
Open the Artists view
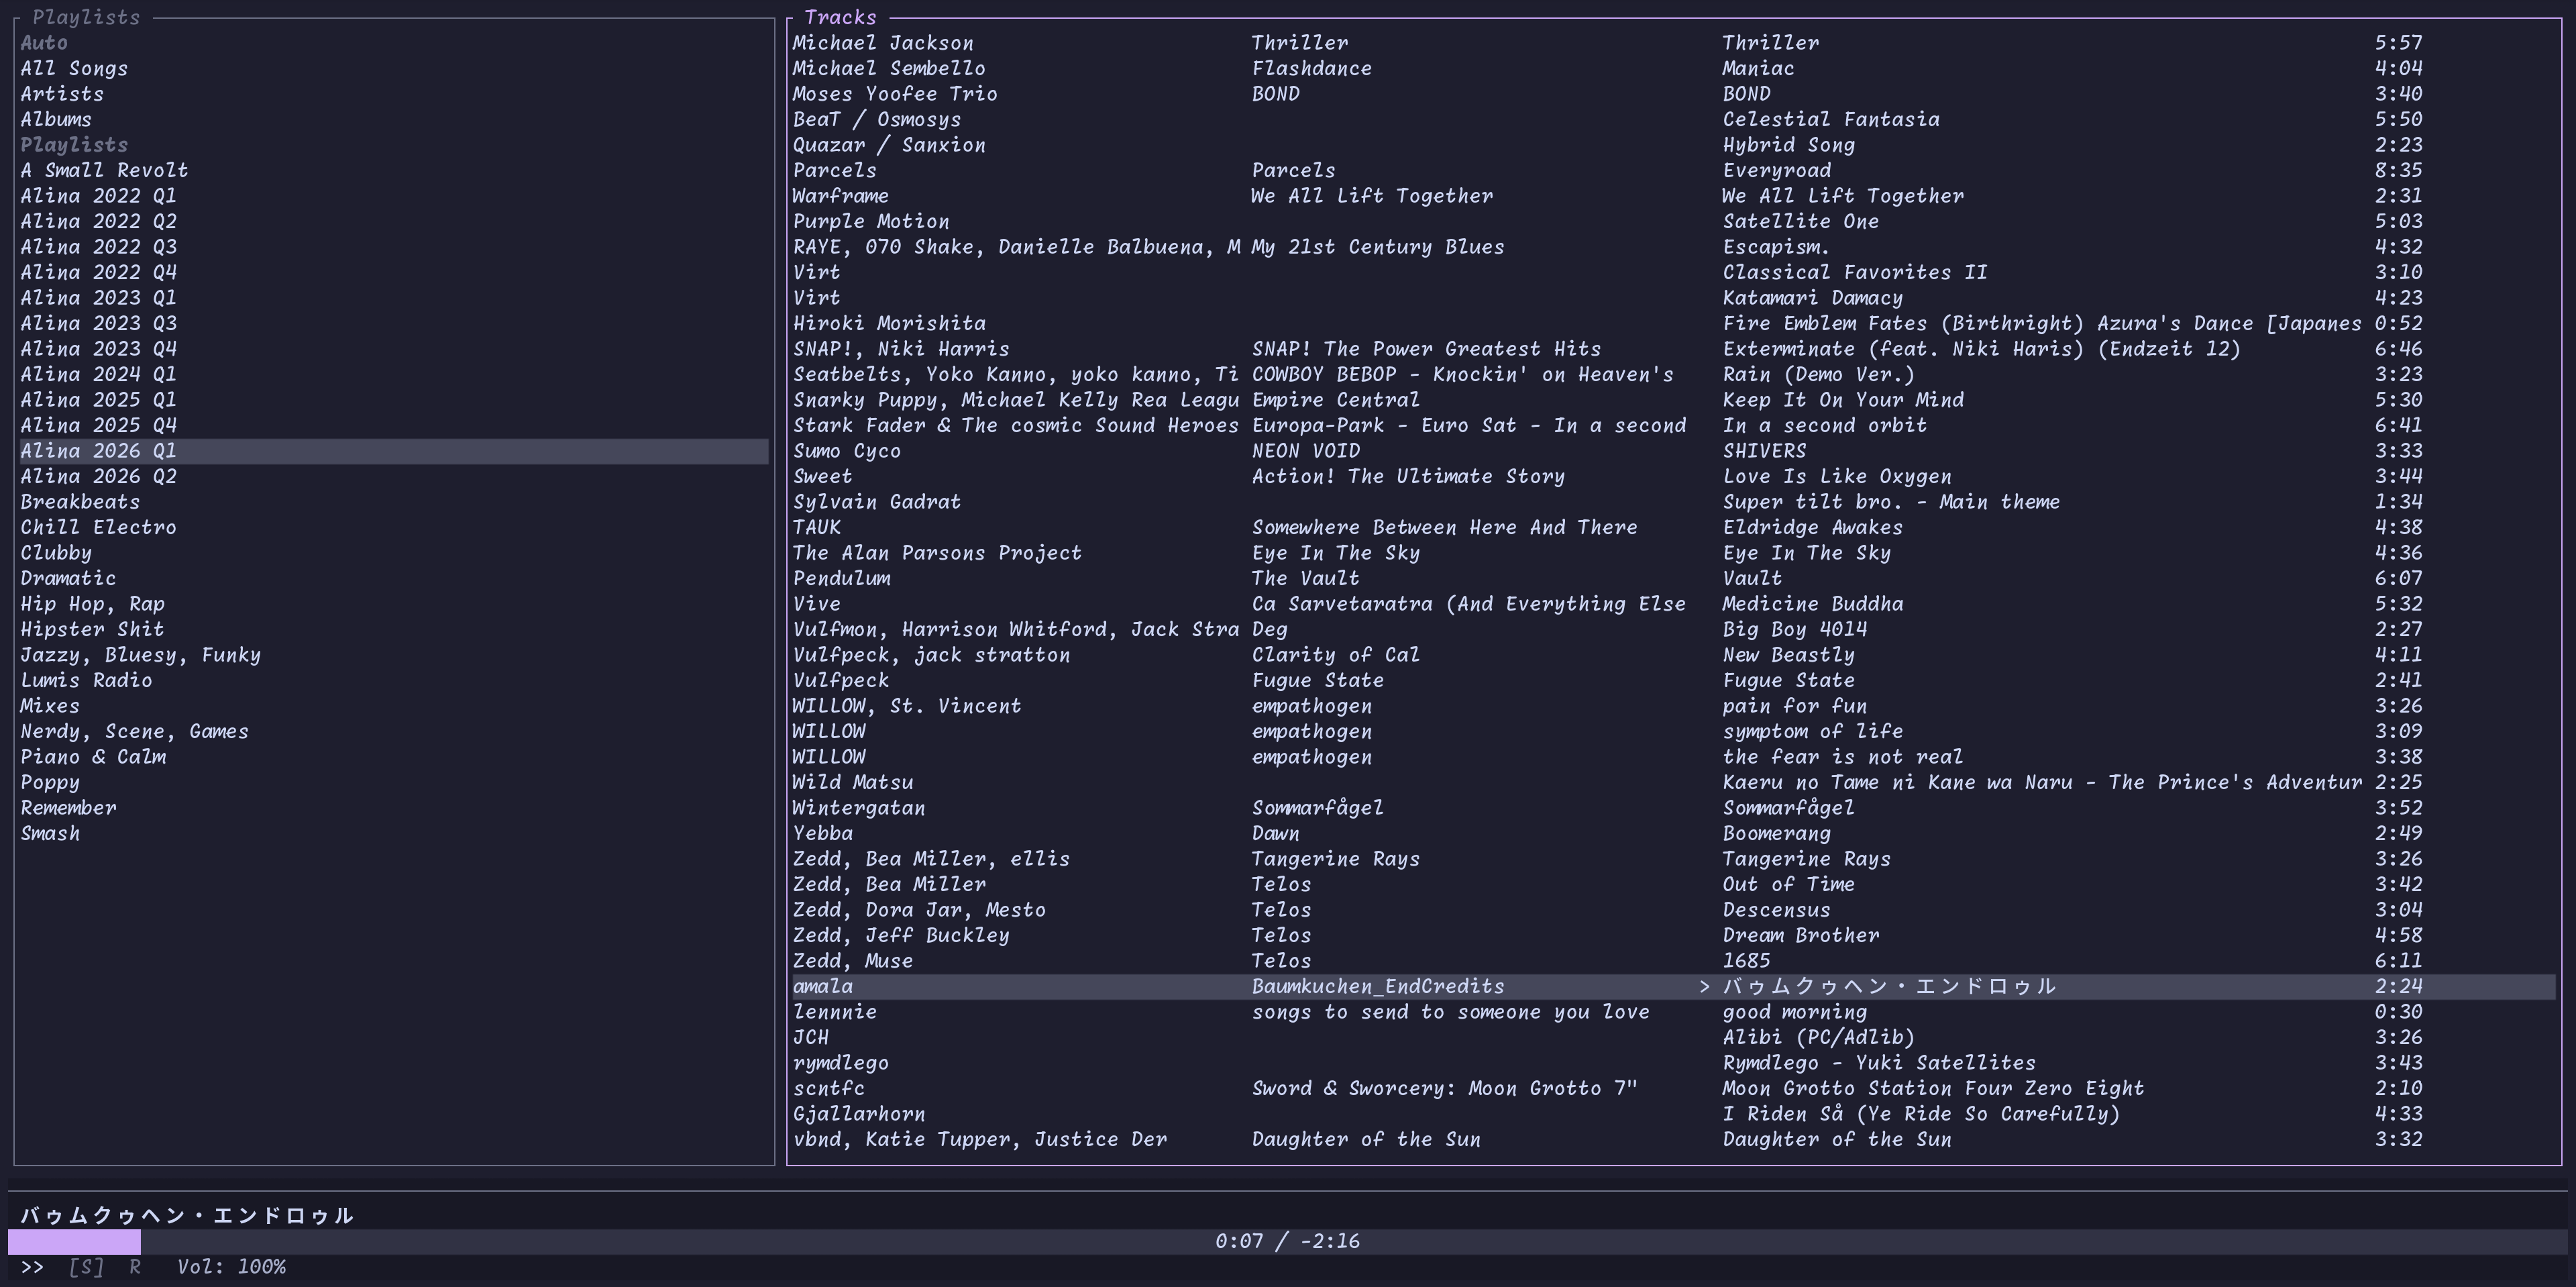(x=62, y=94)
